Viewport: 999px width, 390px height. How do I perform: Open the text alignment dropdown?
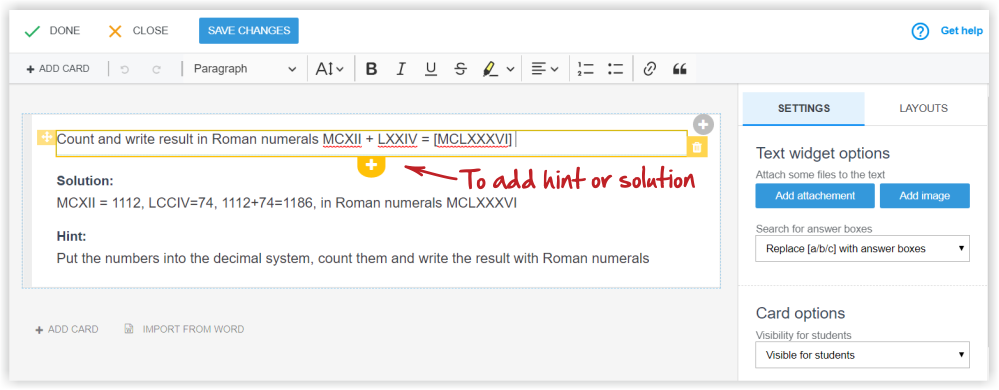point(545,69)
